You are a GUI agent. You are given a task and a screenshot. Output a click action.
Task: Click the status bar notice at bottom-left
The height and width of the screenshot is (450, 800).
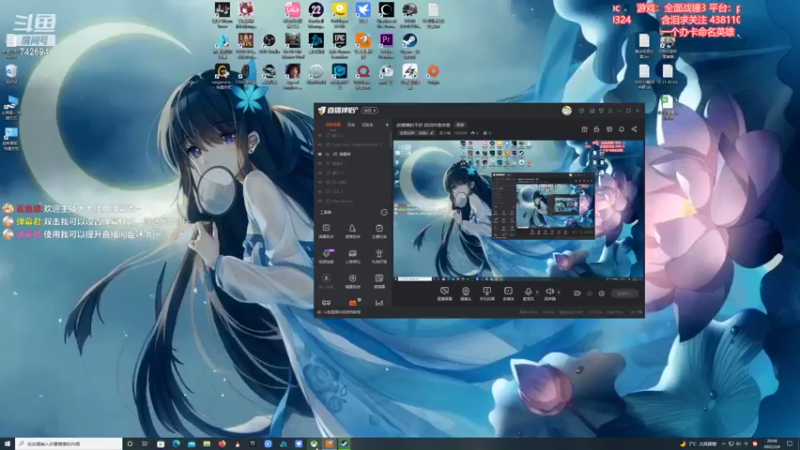coord(339,312)
